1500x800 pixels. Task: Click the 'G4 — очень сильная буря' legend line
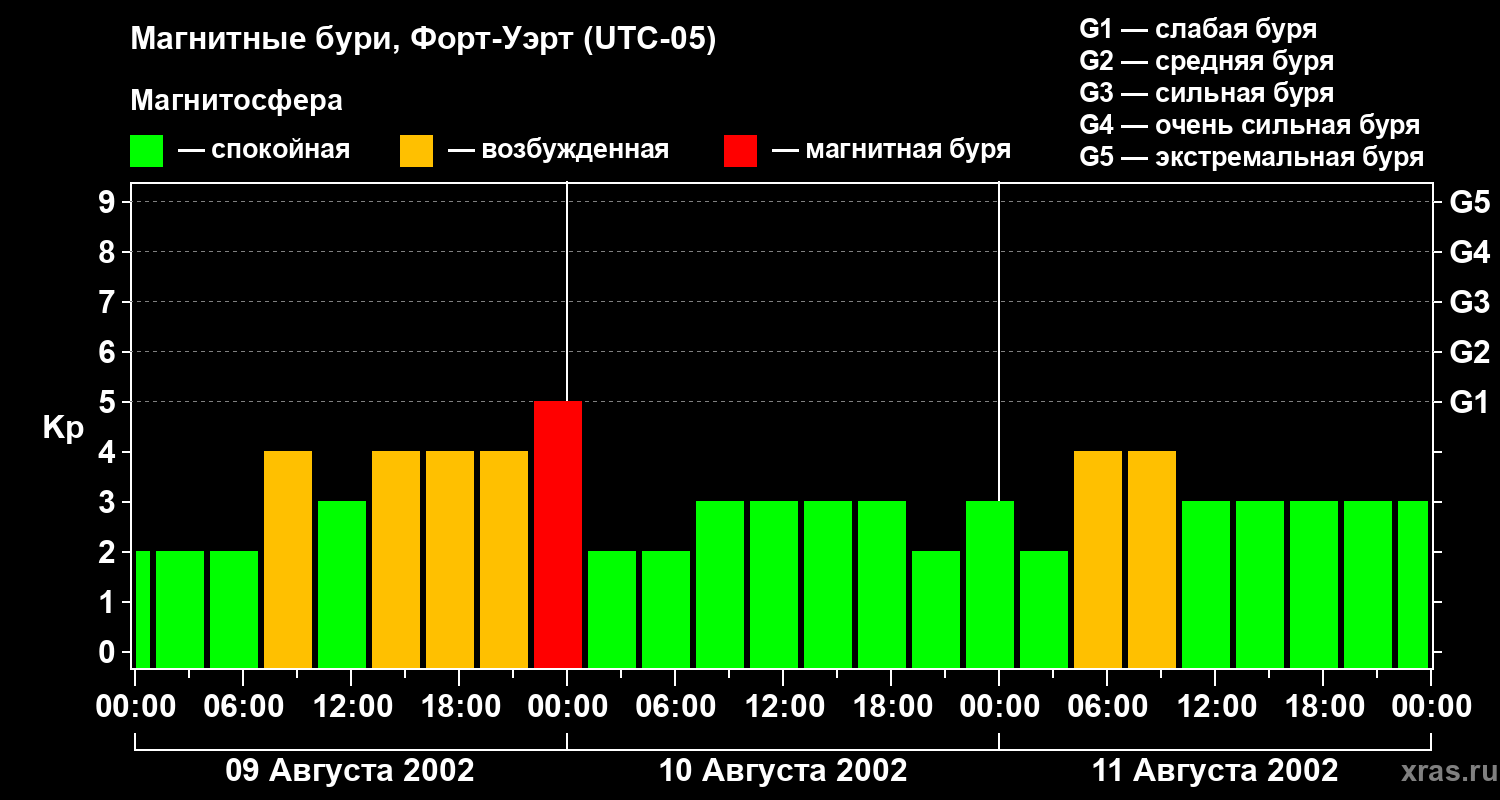(1249, 125)
